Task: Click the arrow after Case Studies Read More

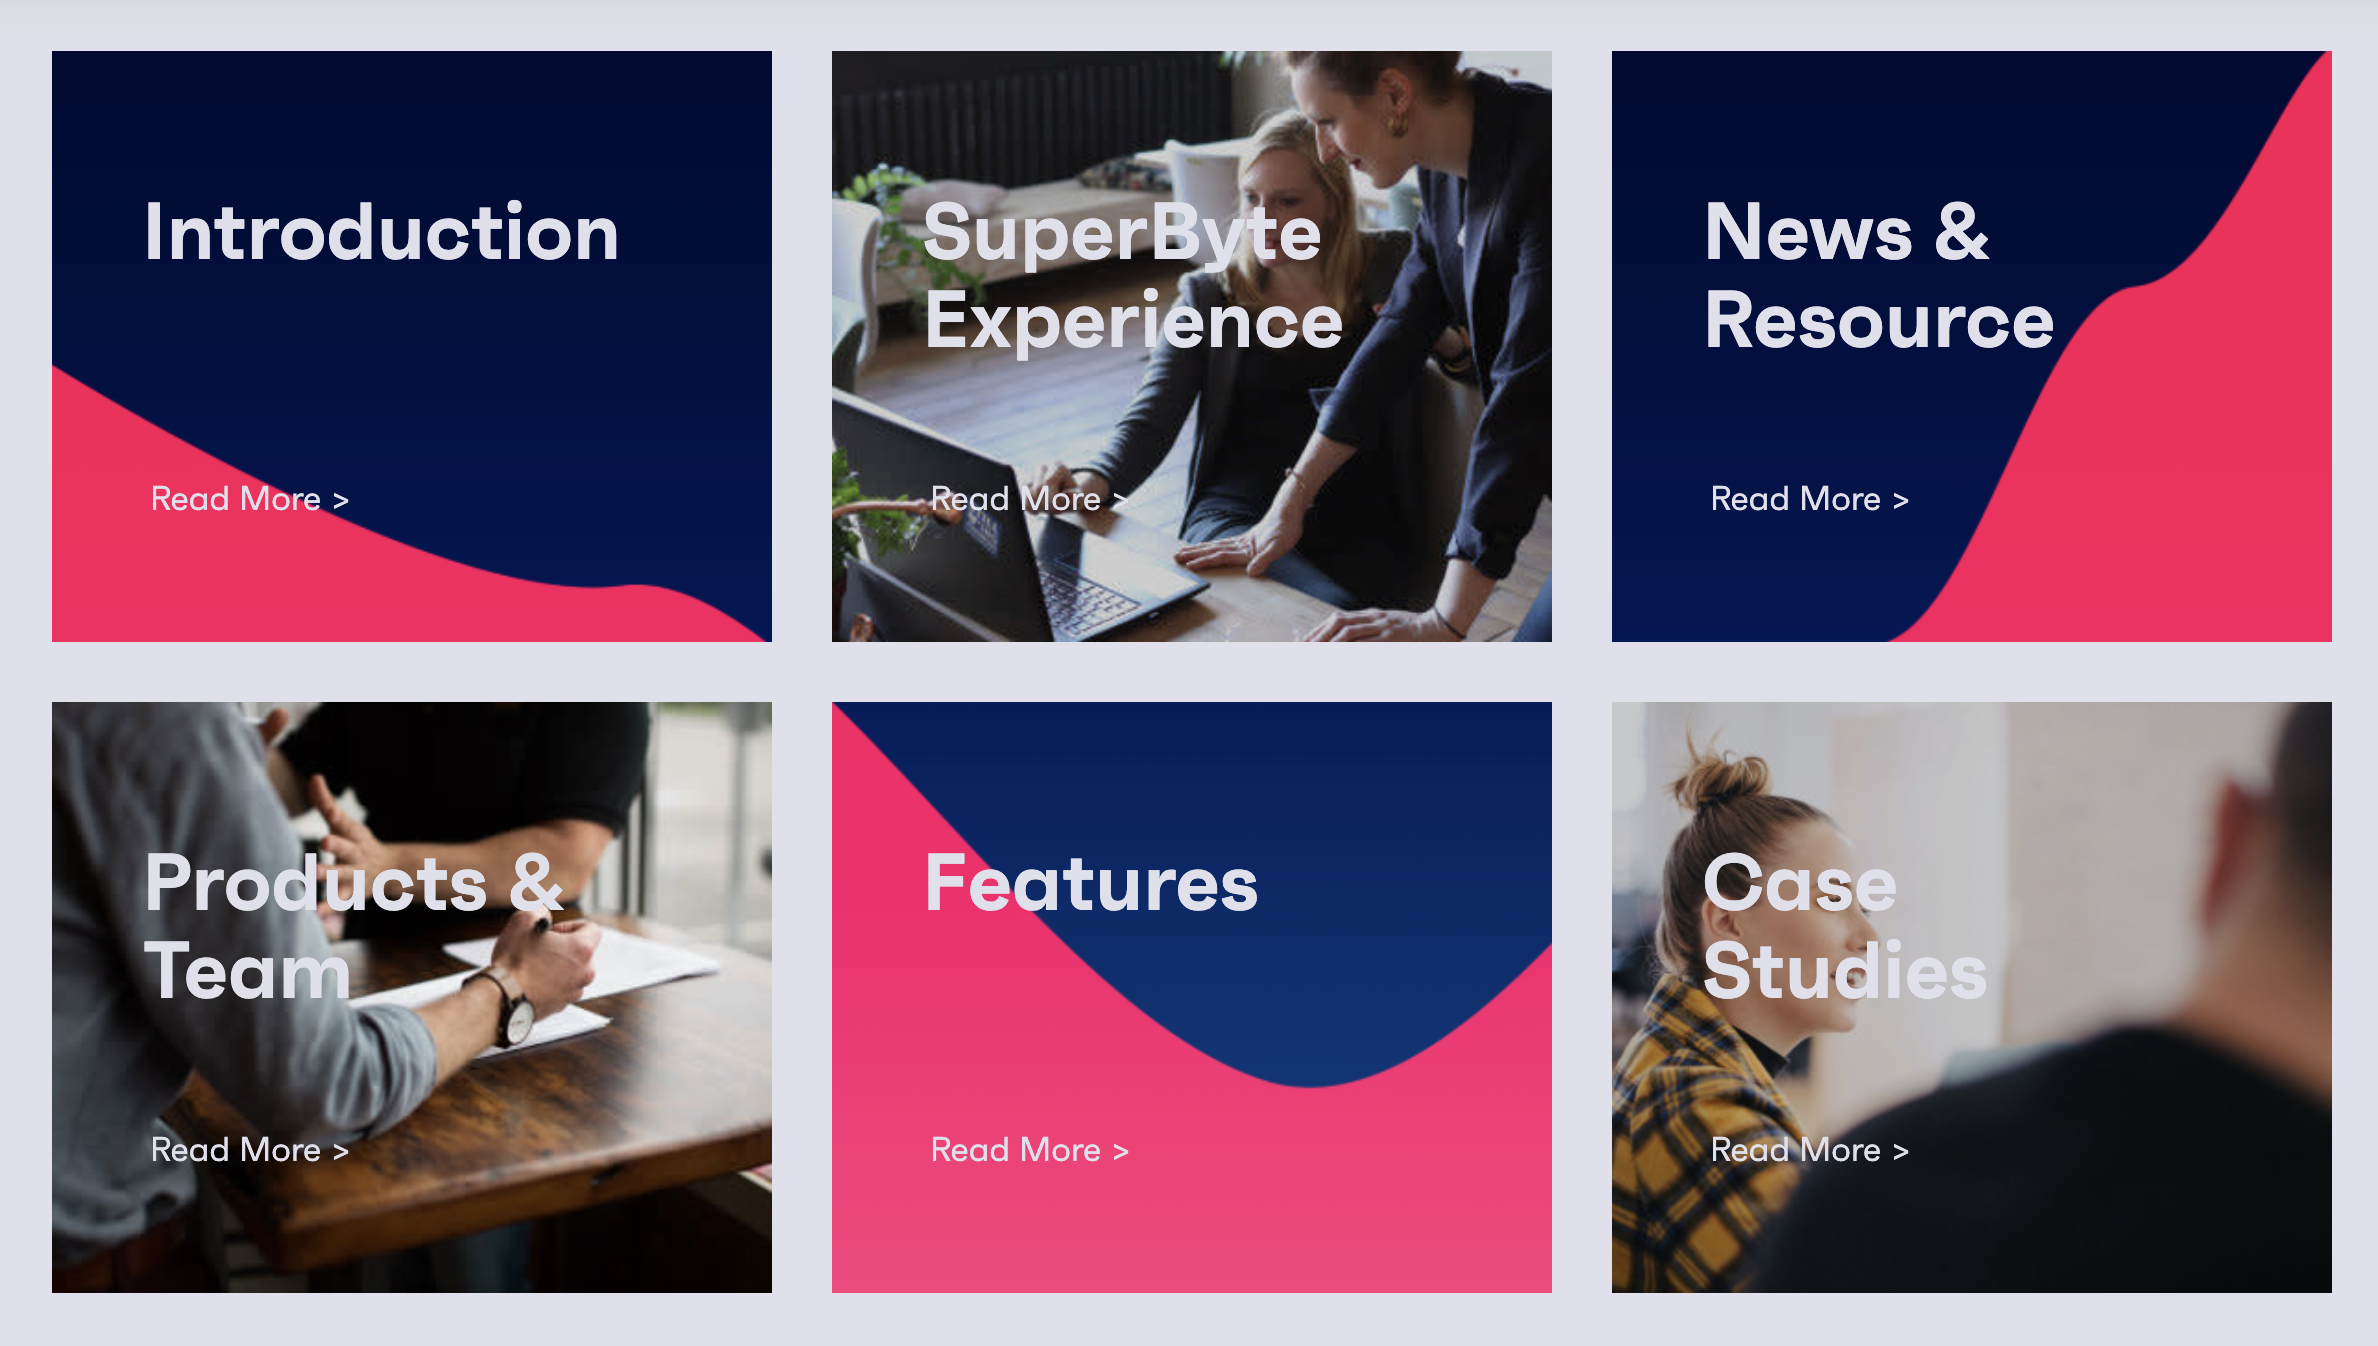Action: click(1900, 1152)
